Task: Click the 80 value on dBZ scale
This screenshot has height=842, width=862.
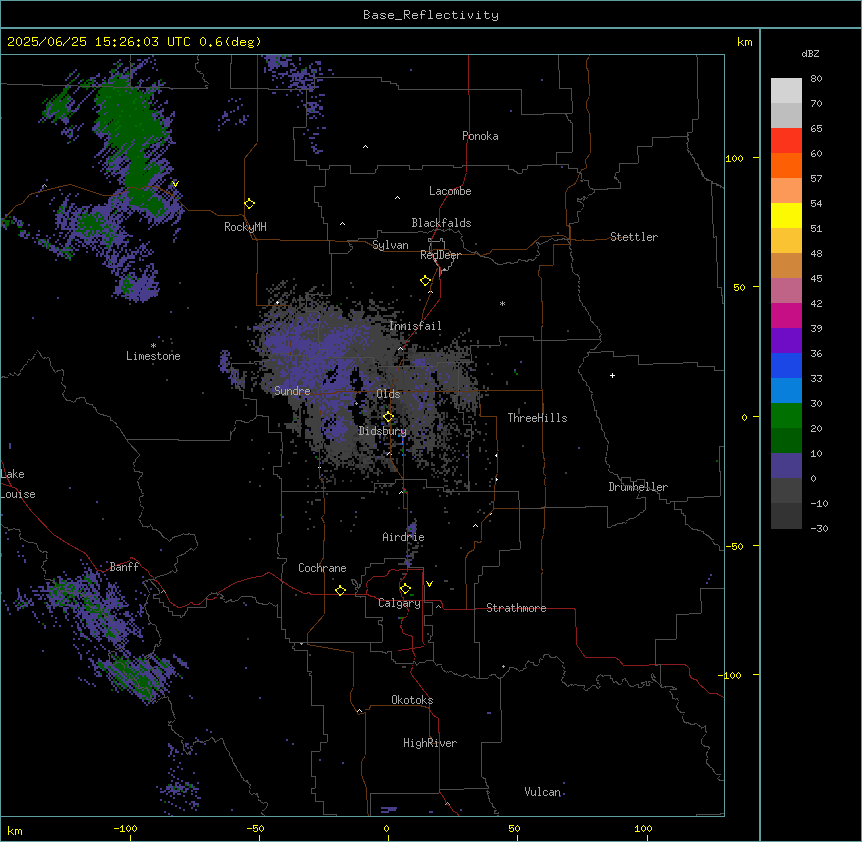Action: 816,79
